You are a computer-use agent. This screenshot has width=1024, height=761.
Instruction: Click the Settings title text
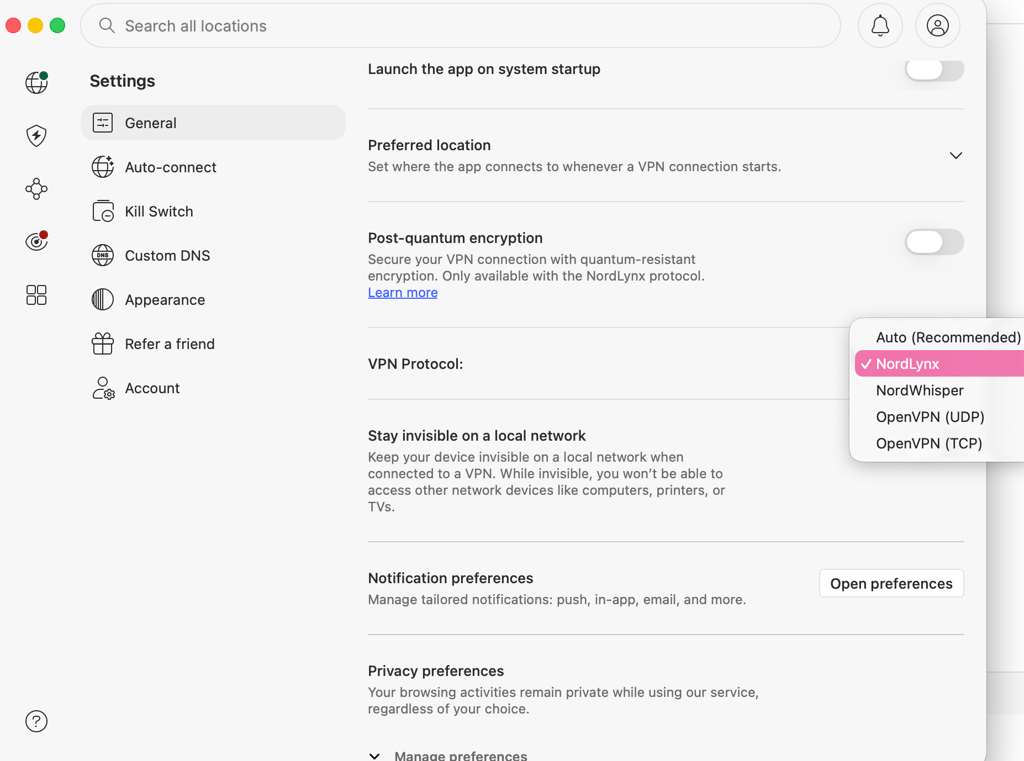click(122, 81)
